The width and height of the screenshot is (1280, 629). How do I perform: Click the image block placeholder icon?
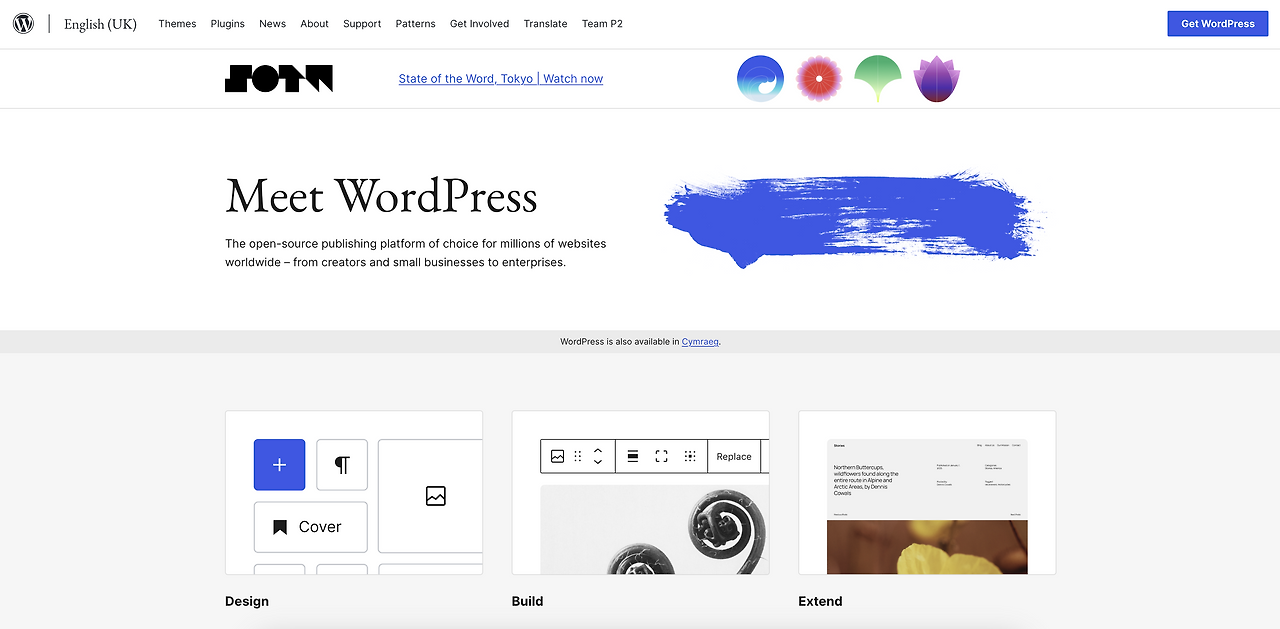click(x=435, y=496)
